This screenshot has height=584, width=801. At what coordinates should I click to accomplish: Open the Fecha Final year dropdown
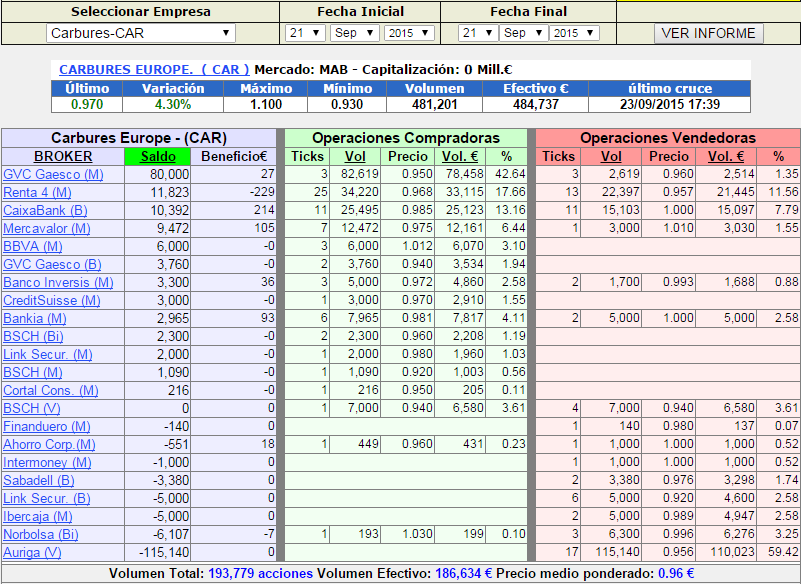574,33
